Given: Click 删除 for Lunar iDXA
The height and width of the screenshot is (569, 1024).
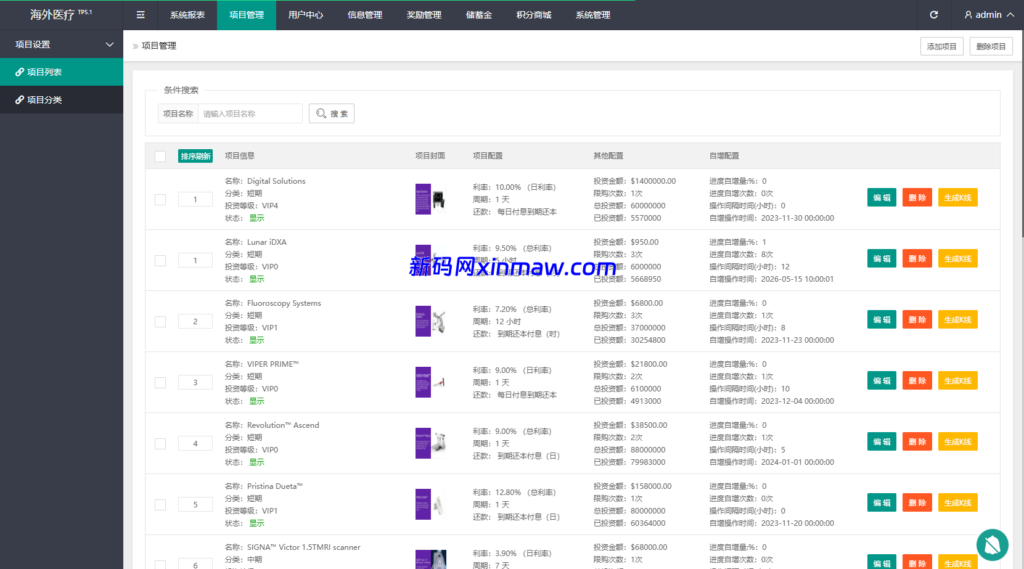Looking at the screenshot, I should click(917, 259).
